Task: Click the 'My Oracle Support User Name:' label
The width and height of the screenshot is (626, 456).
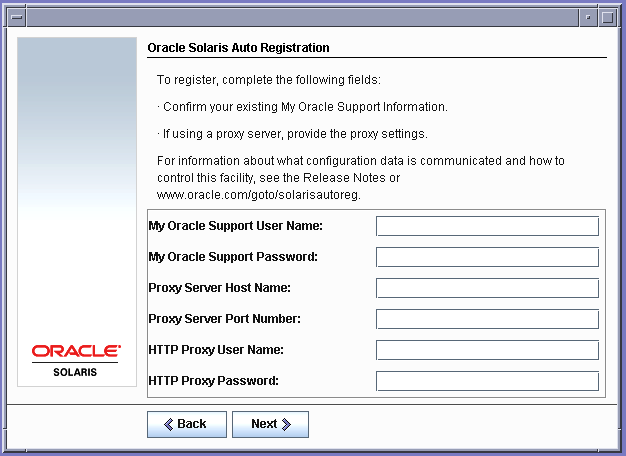Action: (x=236, y=226)
